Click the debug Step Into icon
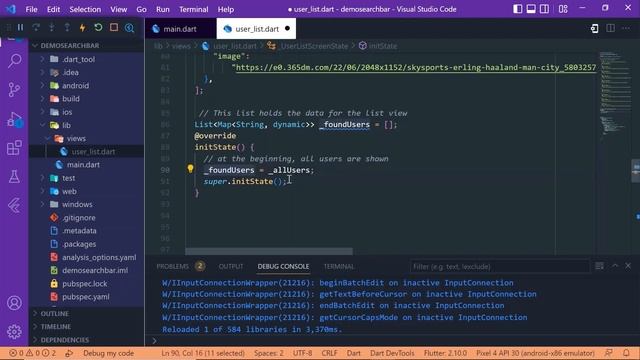Screen dimensions: 640x360 pyautogui.click(x=51, y=28)
